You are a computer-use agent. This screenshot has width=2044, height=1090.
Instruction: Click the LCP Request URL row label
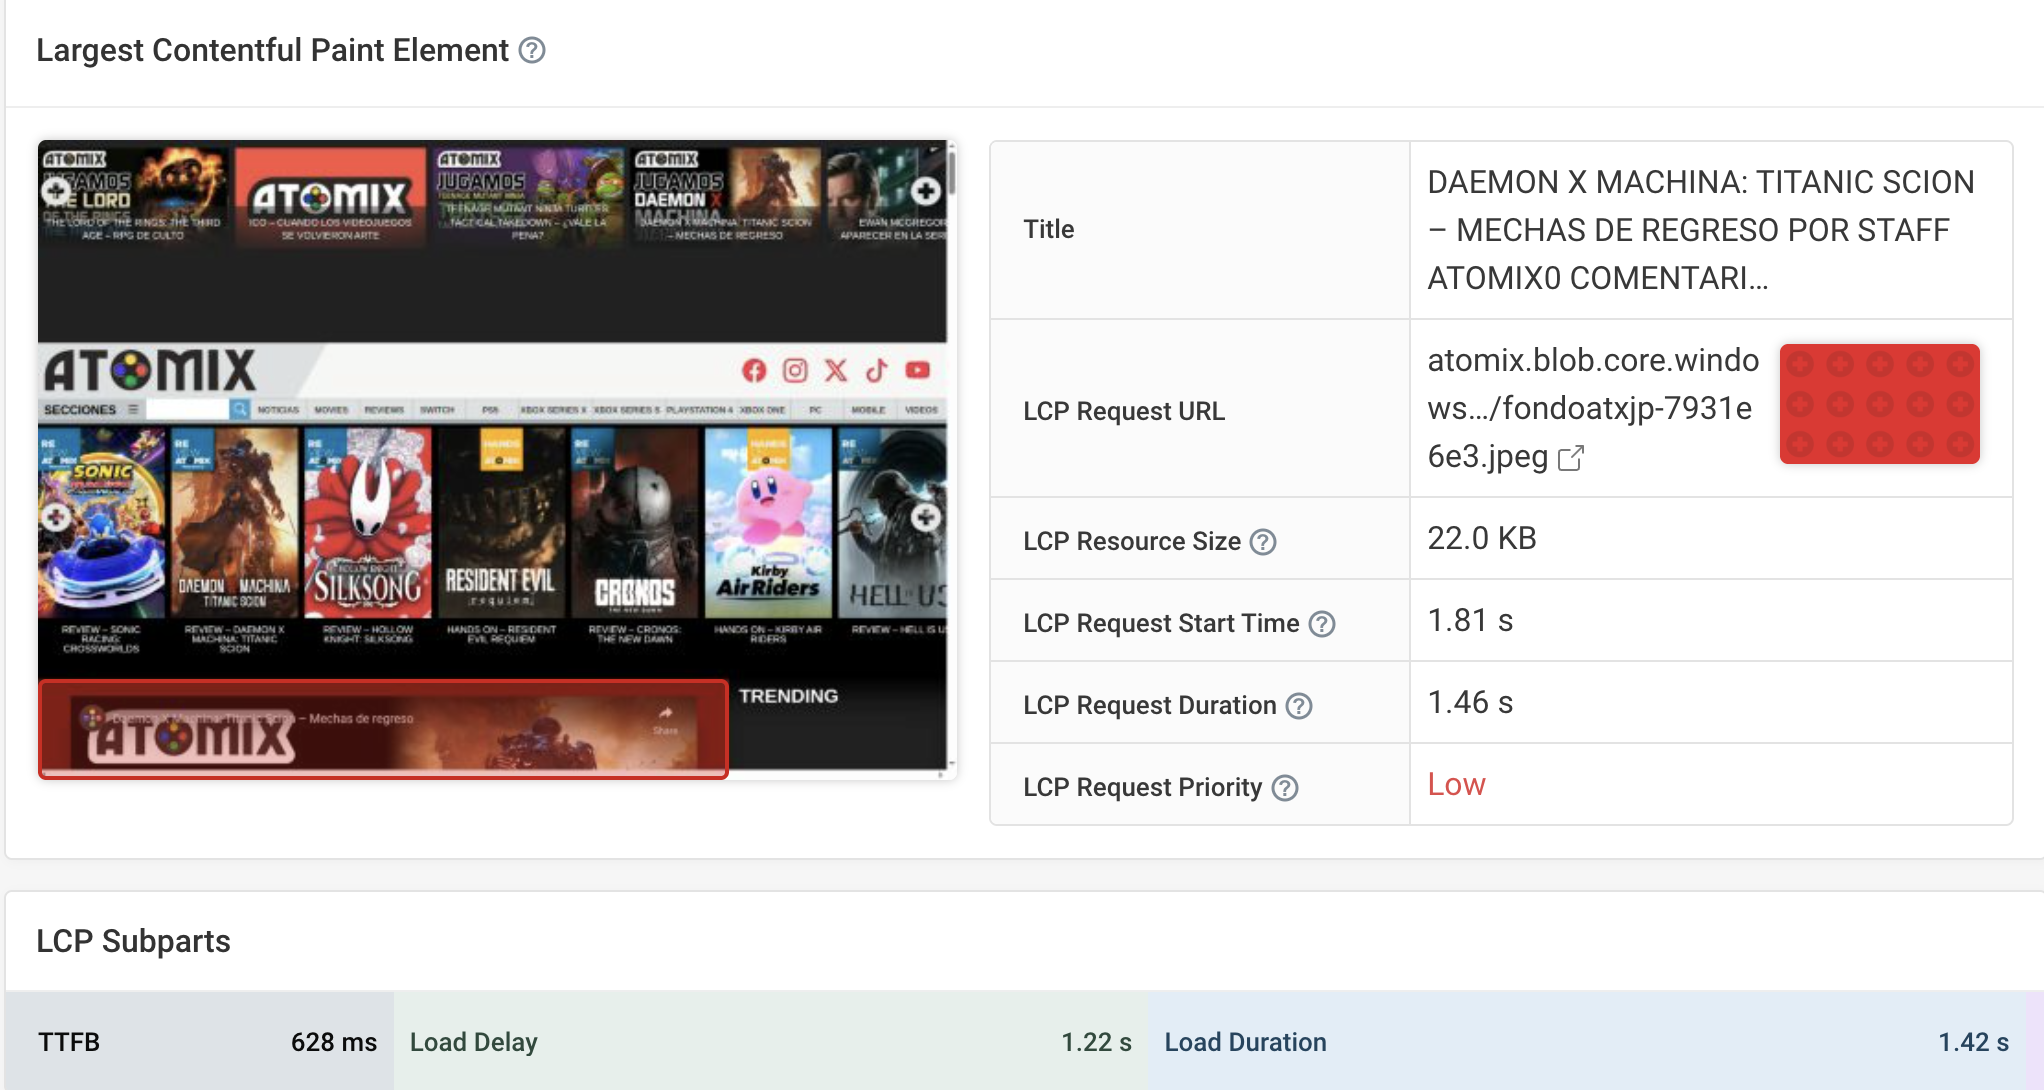tap(1124, 411)
